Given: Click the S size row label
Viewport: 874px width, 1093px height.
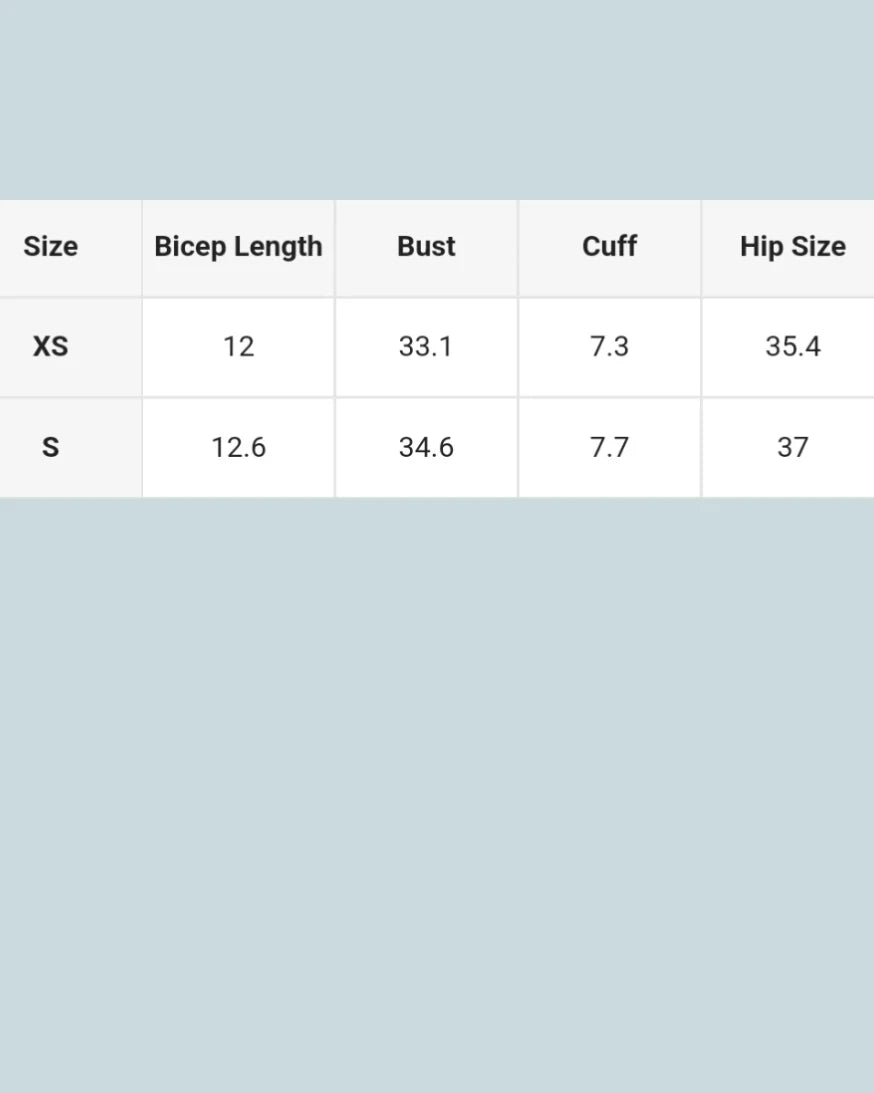Looking at the screenshot, I should pyautogui.click(x=50, y=447).
